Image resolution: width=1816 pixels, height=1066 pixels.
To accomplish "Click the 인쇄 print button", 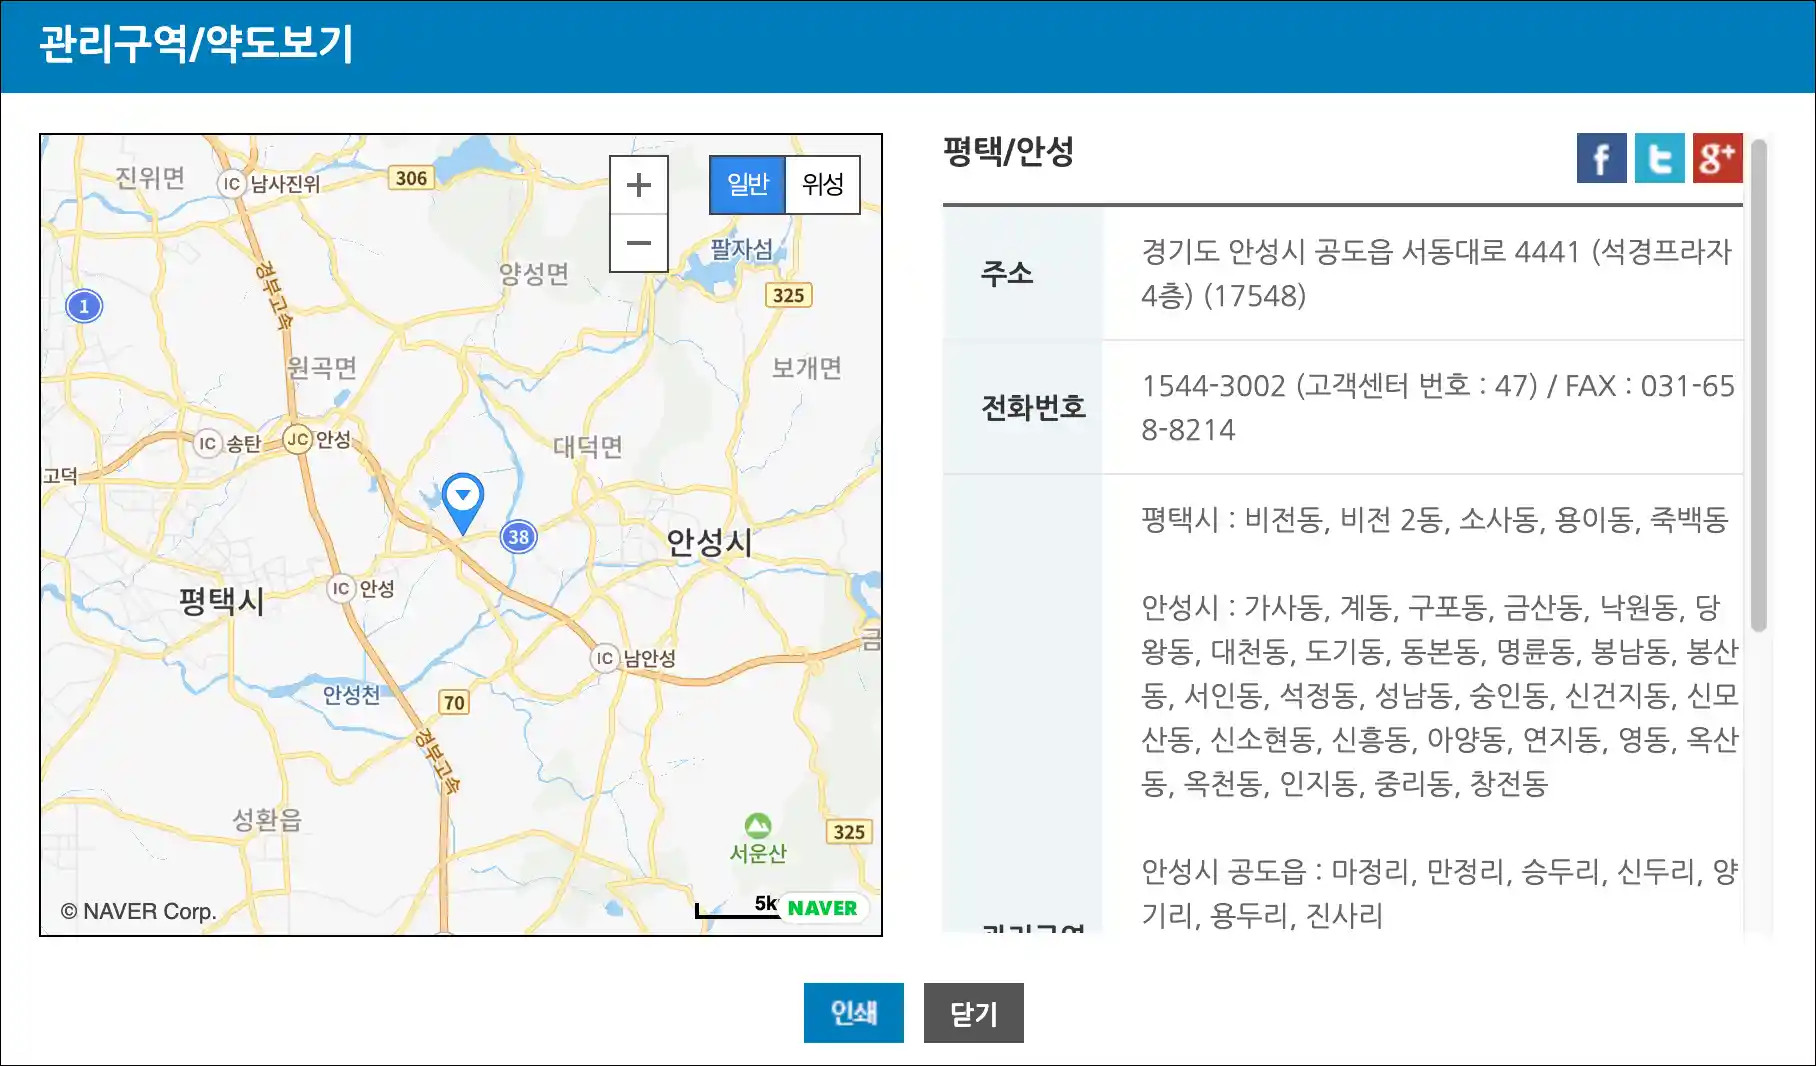I will click(x=854, y=1013).
